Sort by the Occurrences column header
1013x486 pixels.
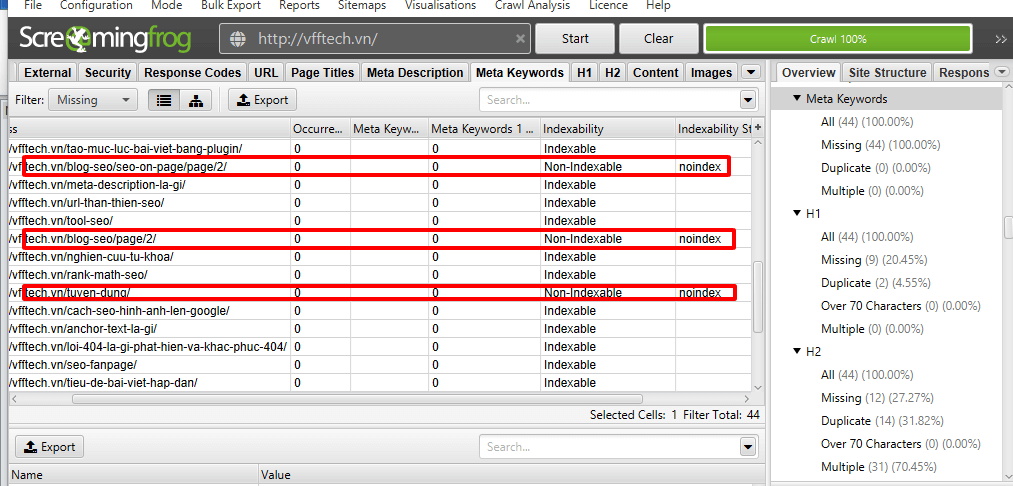coord(319,129)
